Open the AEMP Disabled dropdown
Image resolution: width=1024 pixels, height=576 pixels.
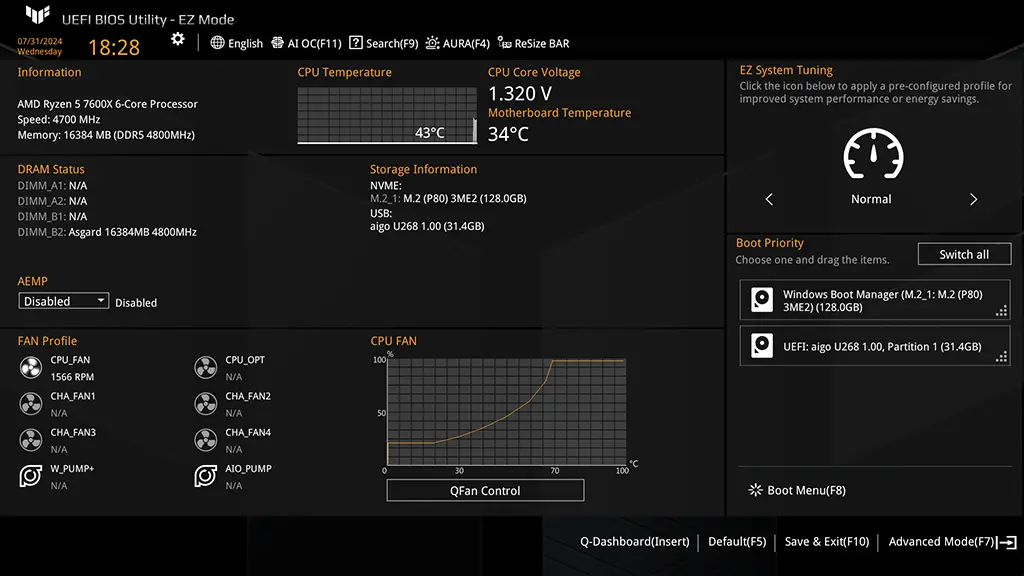[63, 301]
